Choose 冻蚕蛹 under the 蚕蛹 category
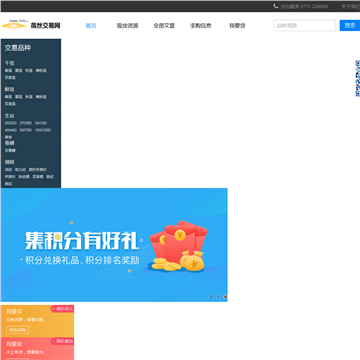 (x=10, y=150)
